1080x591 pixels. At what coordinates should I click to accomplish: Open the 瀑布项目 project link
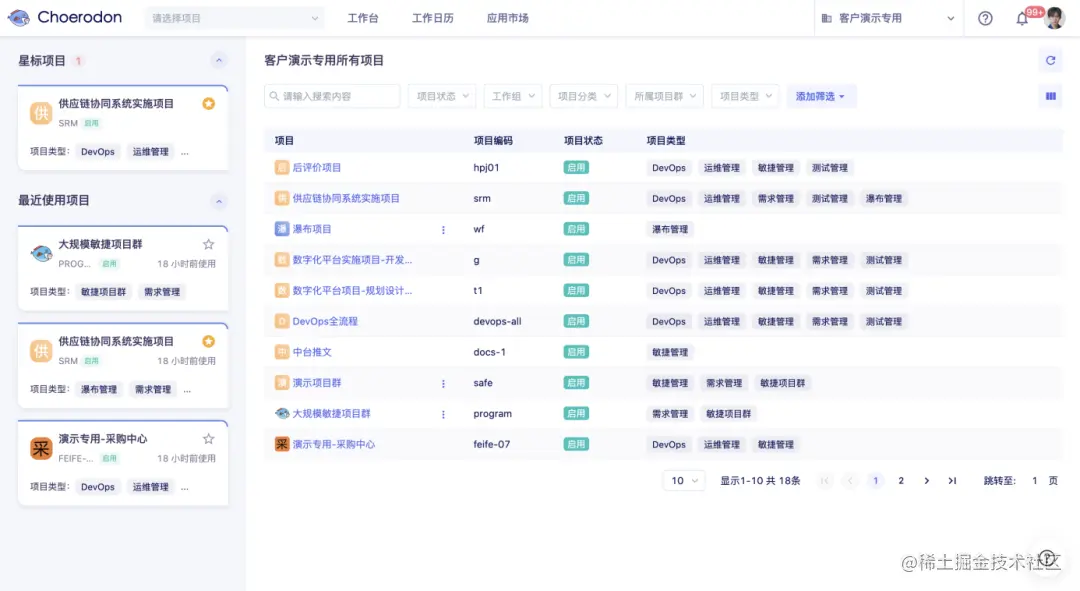(312, 229)
